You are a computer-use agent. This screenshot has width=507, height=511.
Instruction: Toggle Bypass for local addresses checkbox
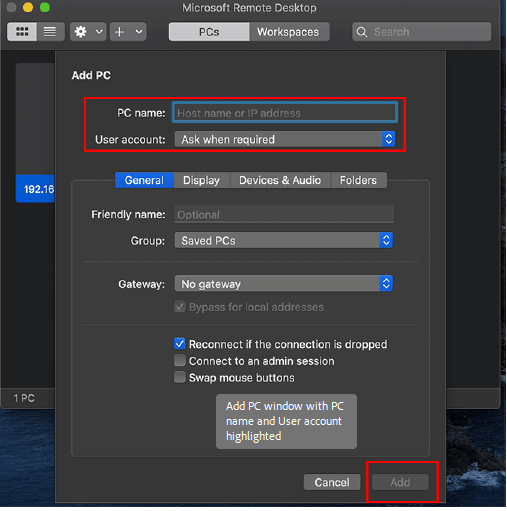tap(180, 307)
